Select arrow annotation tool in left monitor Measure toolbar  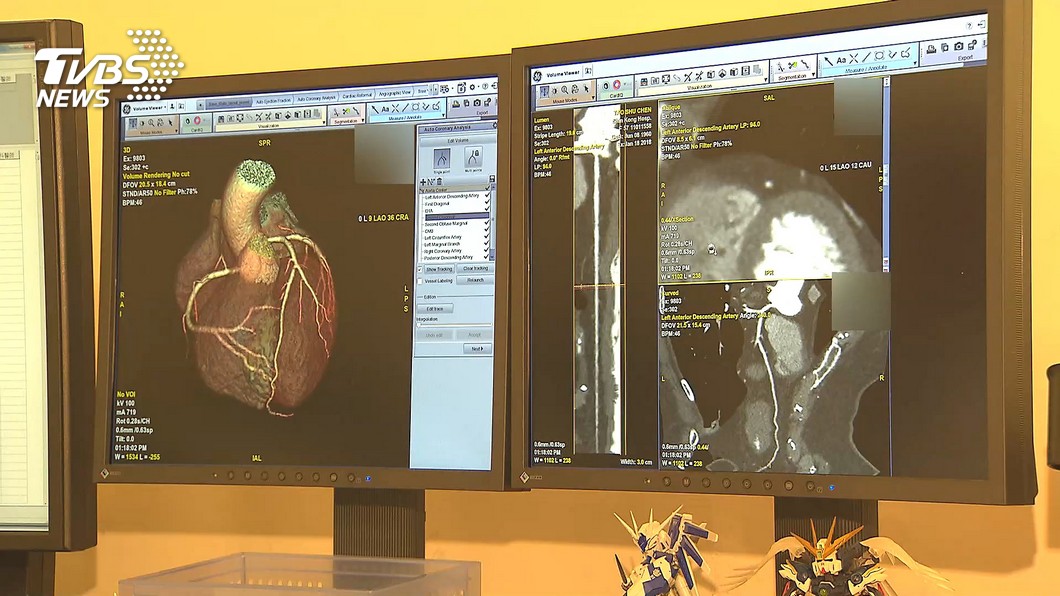375,109
